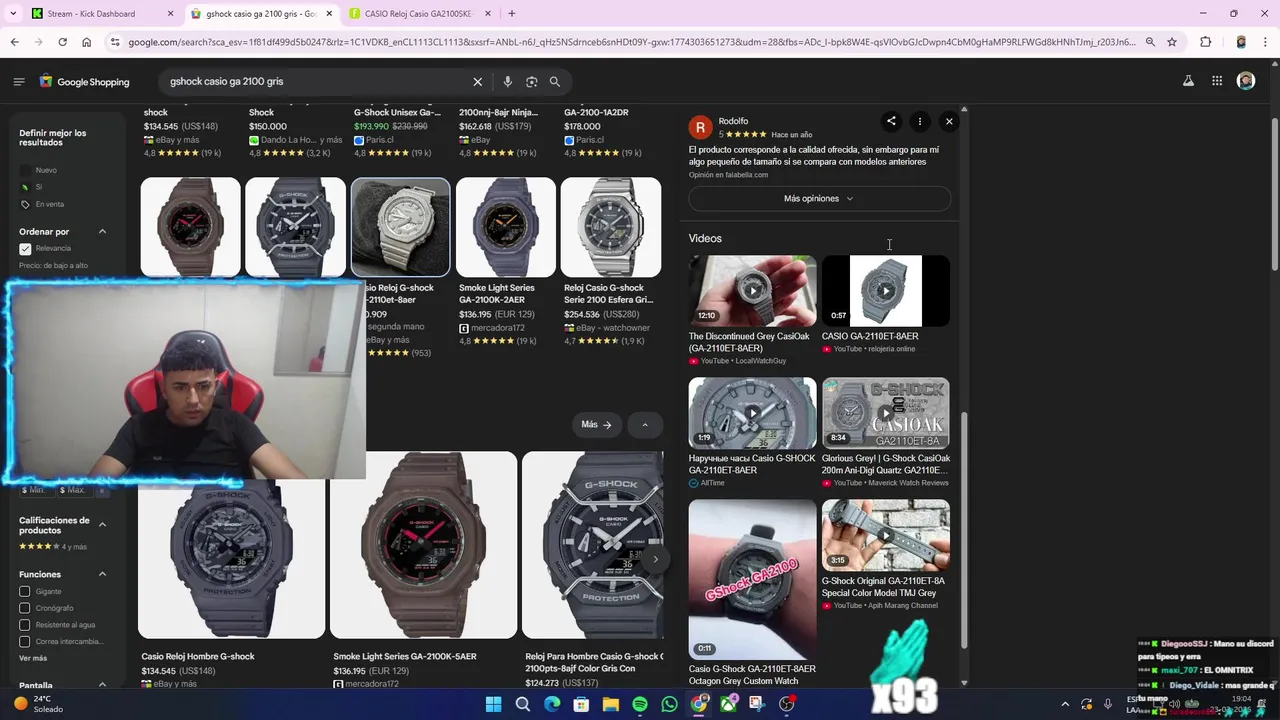This screenshot has height=720, width=1280.
Task: Check the Gigante function filter
Action: coord(25,592)
